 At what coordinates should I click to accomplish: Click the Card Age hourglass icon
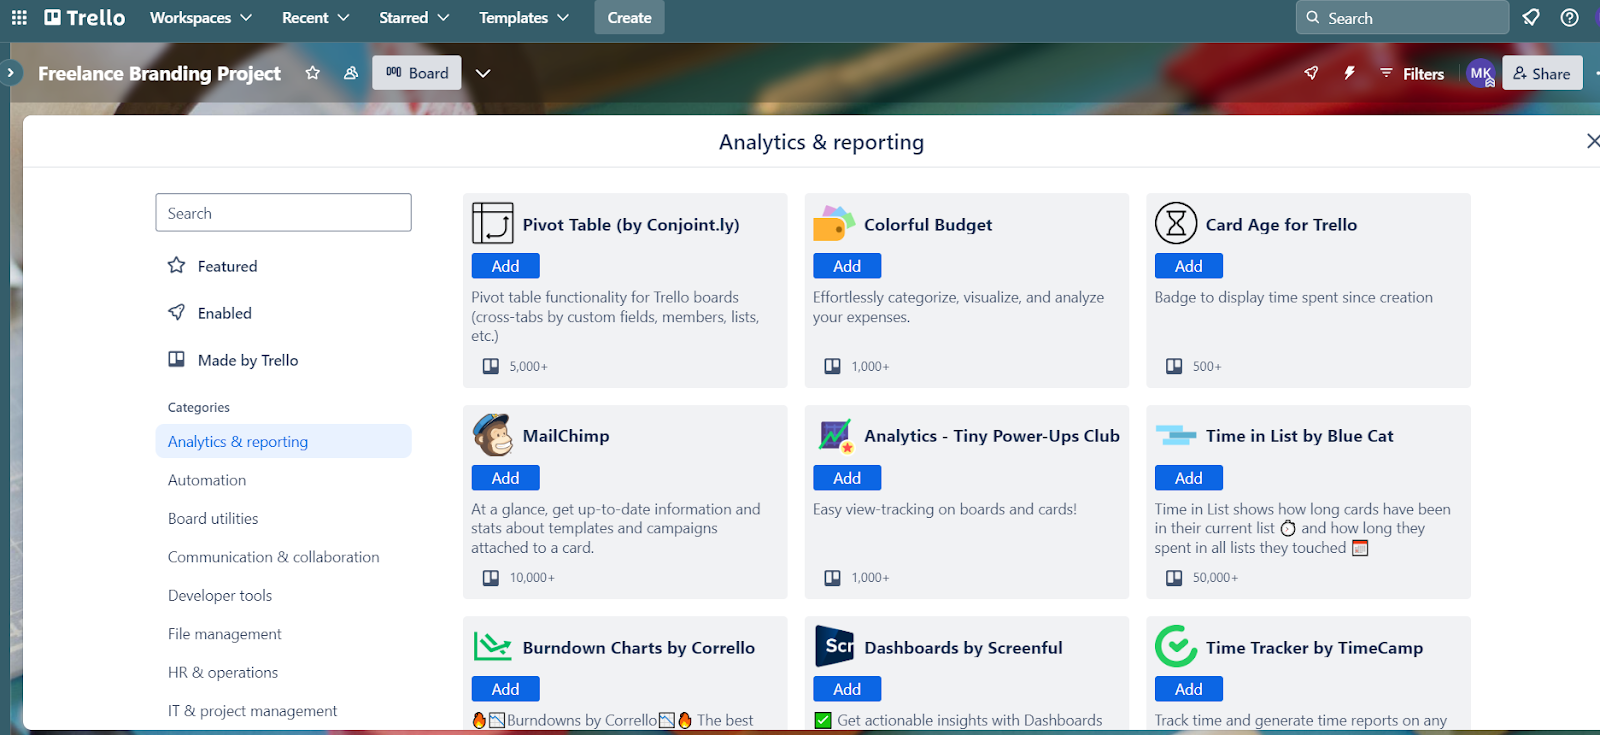pyautogui.click(x=1176, y=223)
